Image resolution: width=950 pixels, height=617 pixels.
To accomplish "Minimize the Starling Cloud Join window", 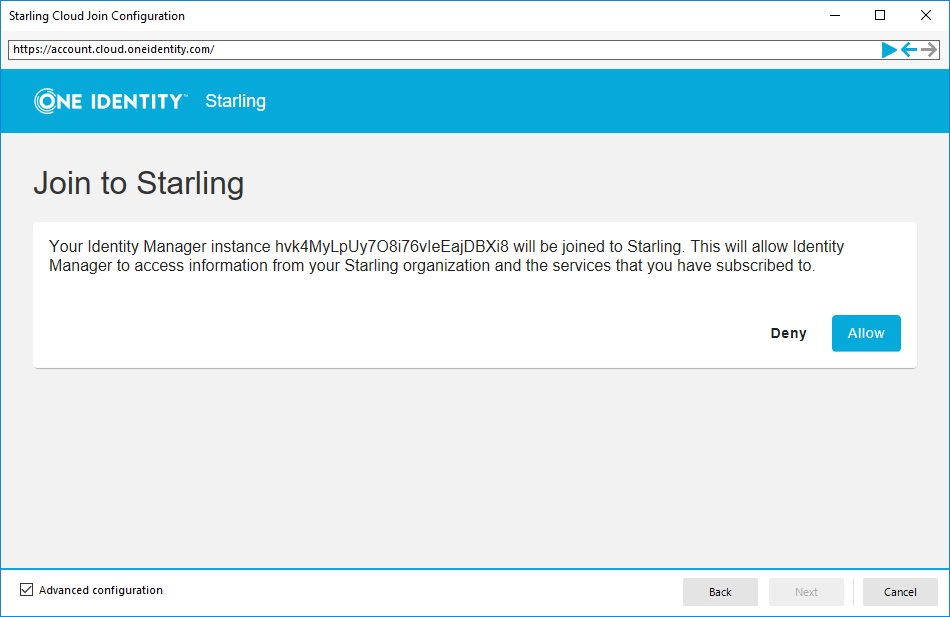I will pos(834,16).
